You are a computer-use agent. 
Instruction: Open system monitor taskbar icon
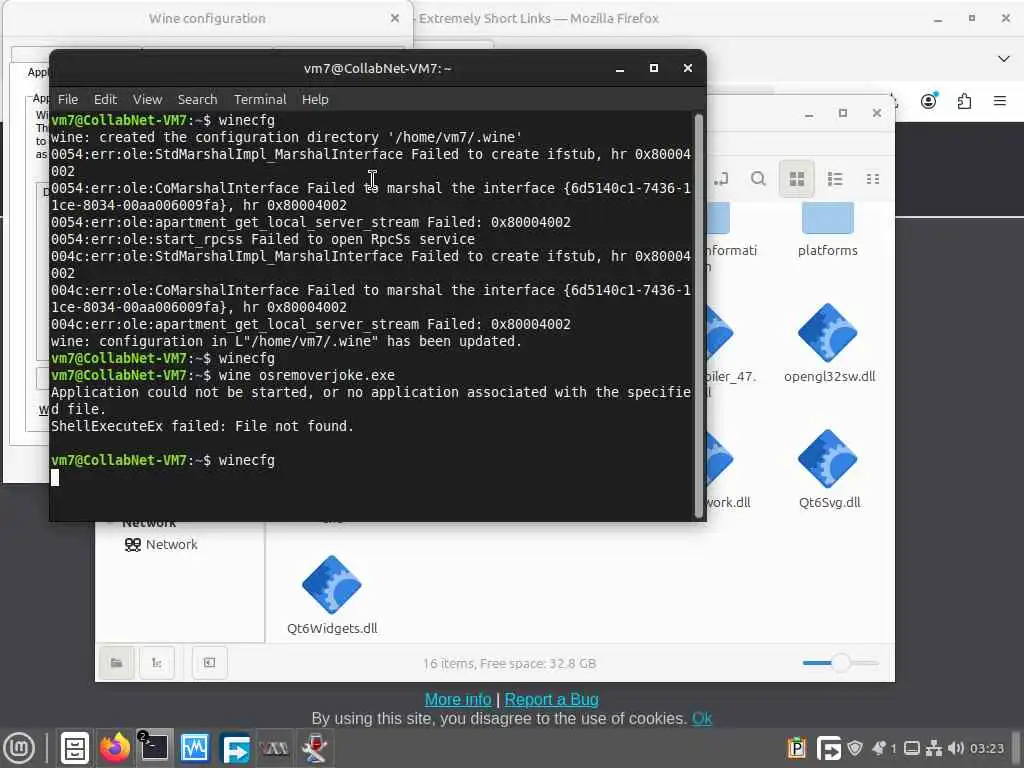pos(195,748)
